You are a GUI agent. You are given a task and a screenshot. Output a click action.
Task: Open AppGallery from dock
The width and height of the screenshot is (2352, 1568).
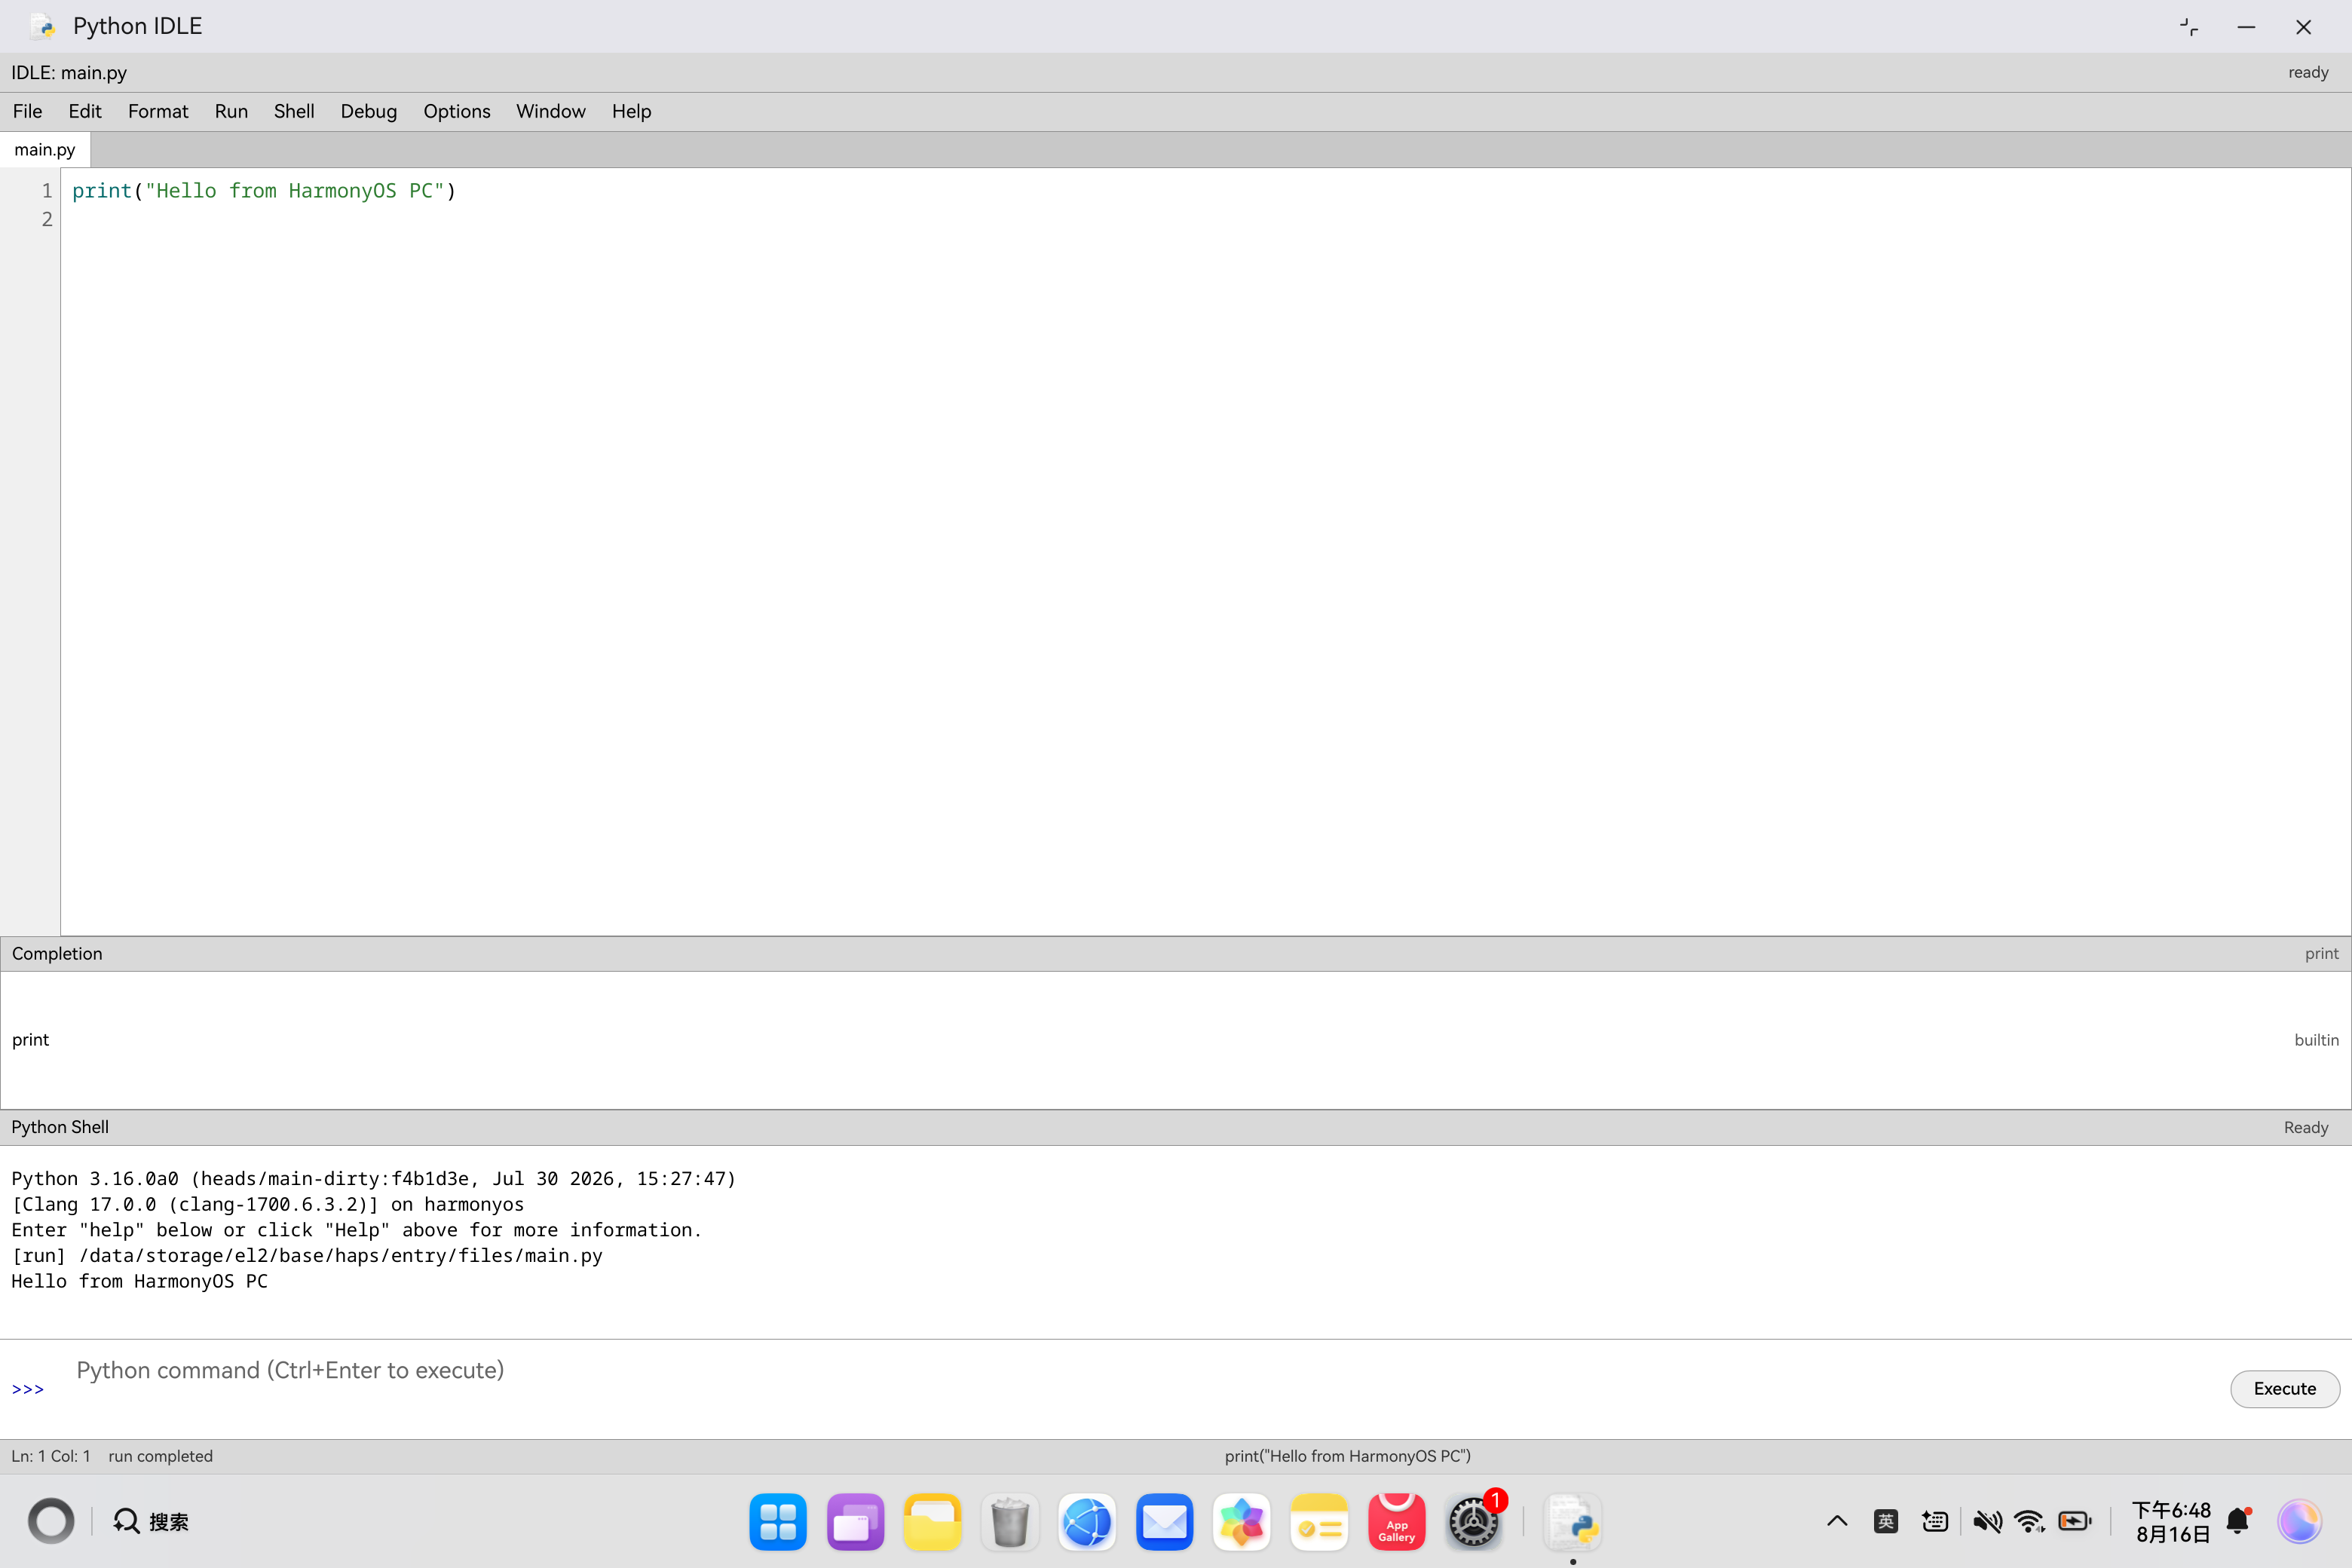[1397, 1522]
